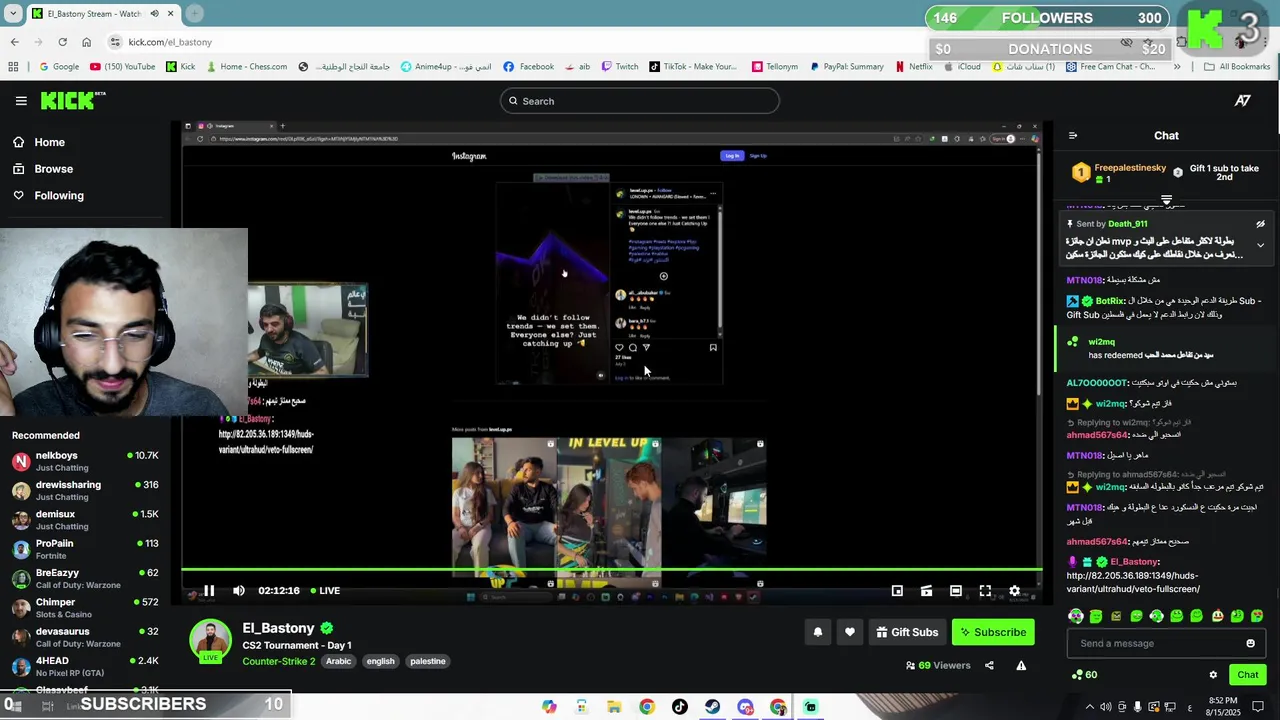This screenshot has height=720, width=1280.
Task: Open recommended channel BreEazyy
Action: 85,578
